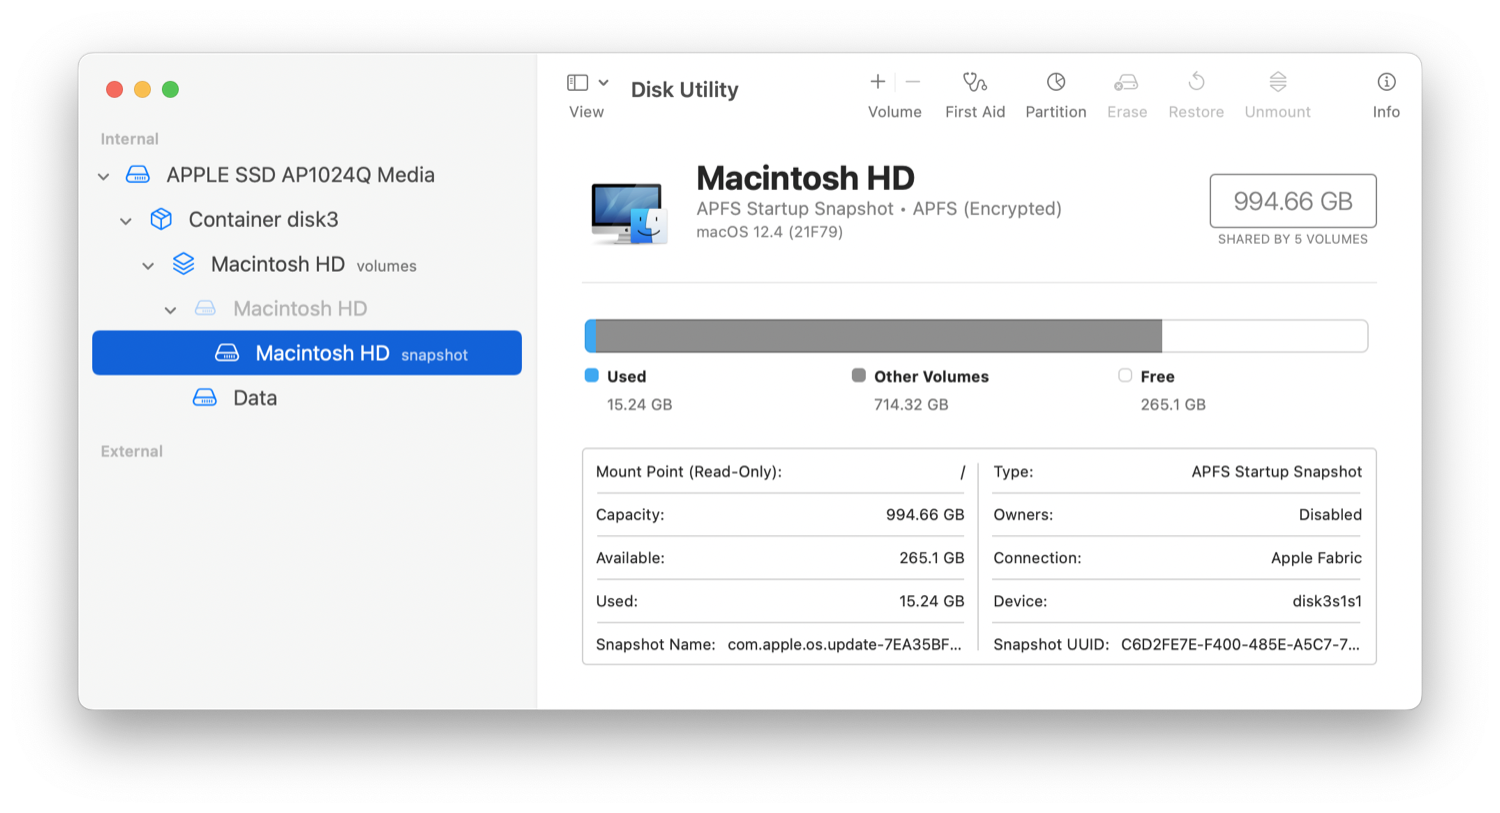Click the Apple Fabric connection value
The height and width of the screenshot is (813, 1500).
[1316, 558]
